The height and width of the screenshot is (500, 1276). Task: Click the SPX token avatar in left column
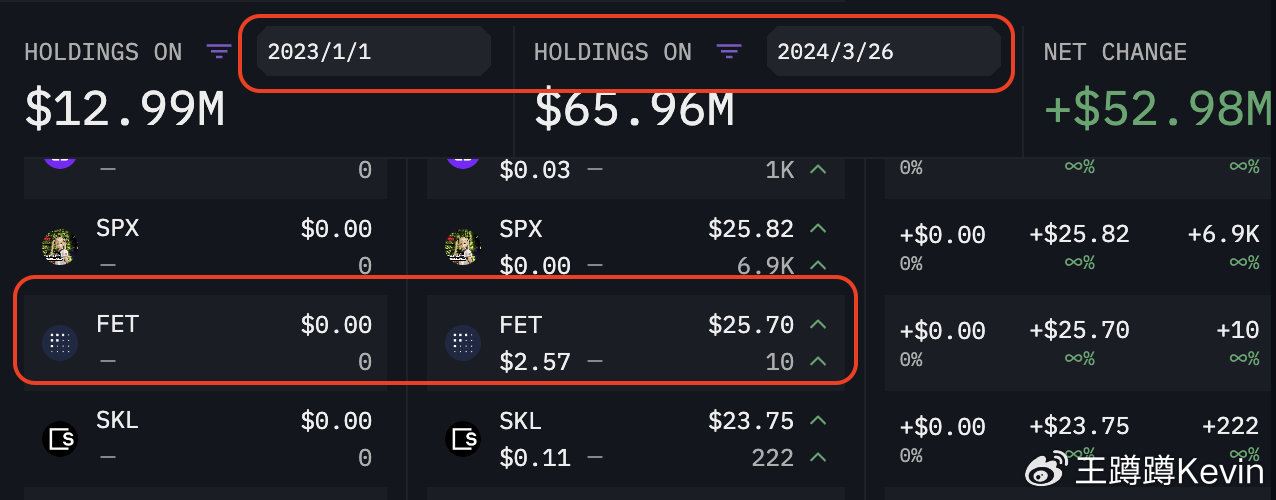60,246
